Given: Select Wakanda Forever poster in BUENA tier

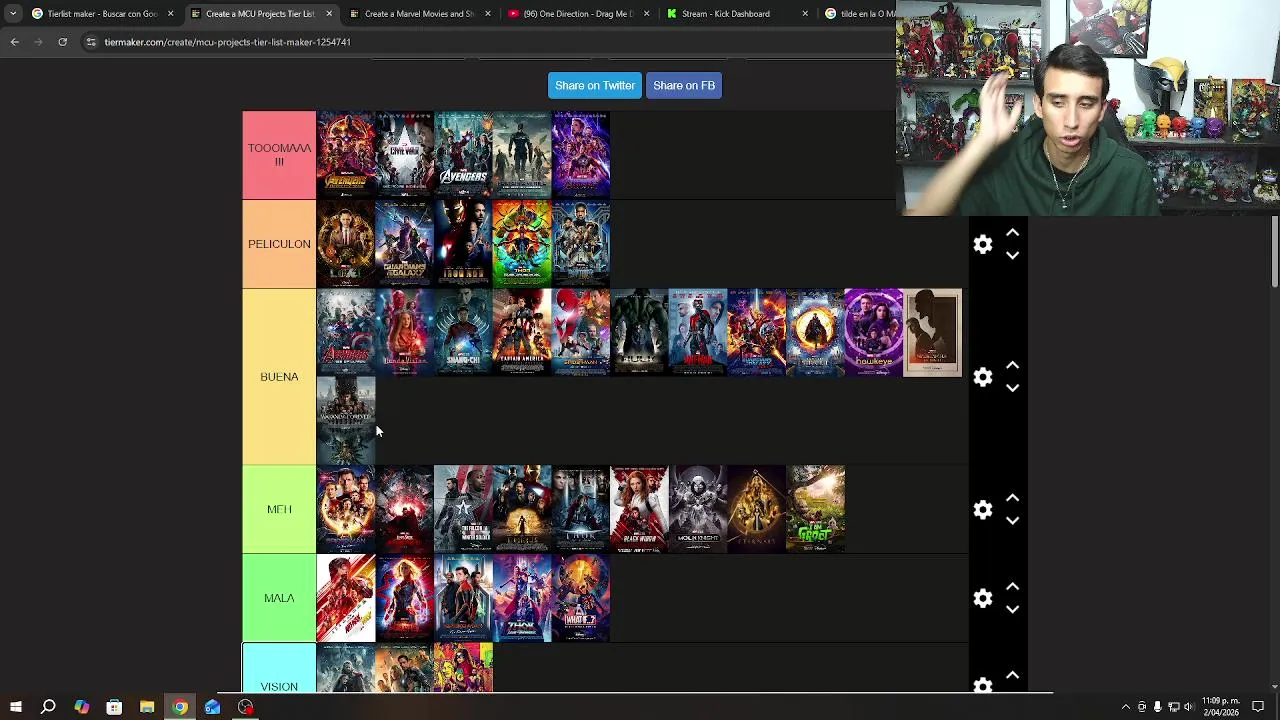Looking at the screenshot, I should (346, 421).
